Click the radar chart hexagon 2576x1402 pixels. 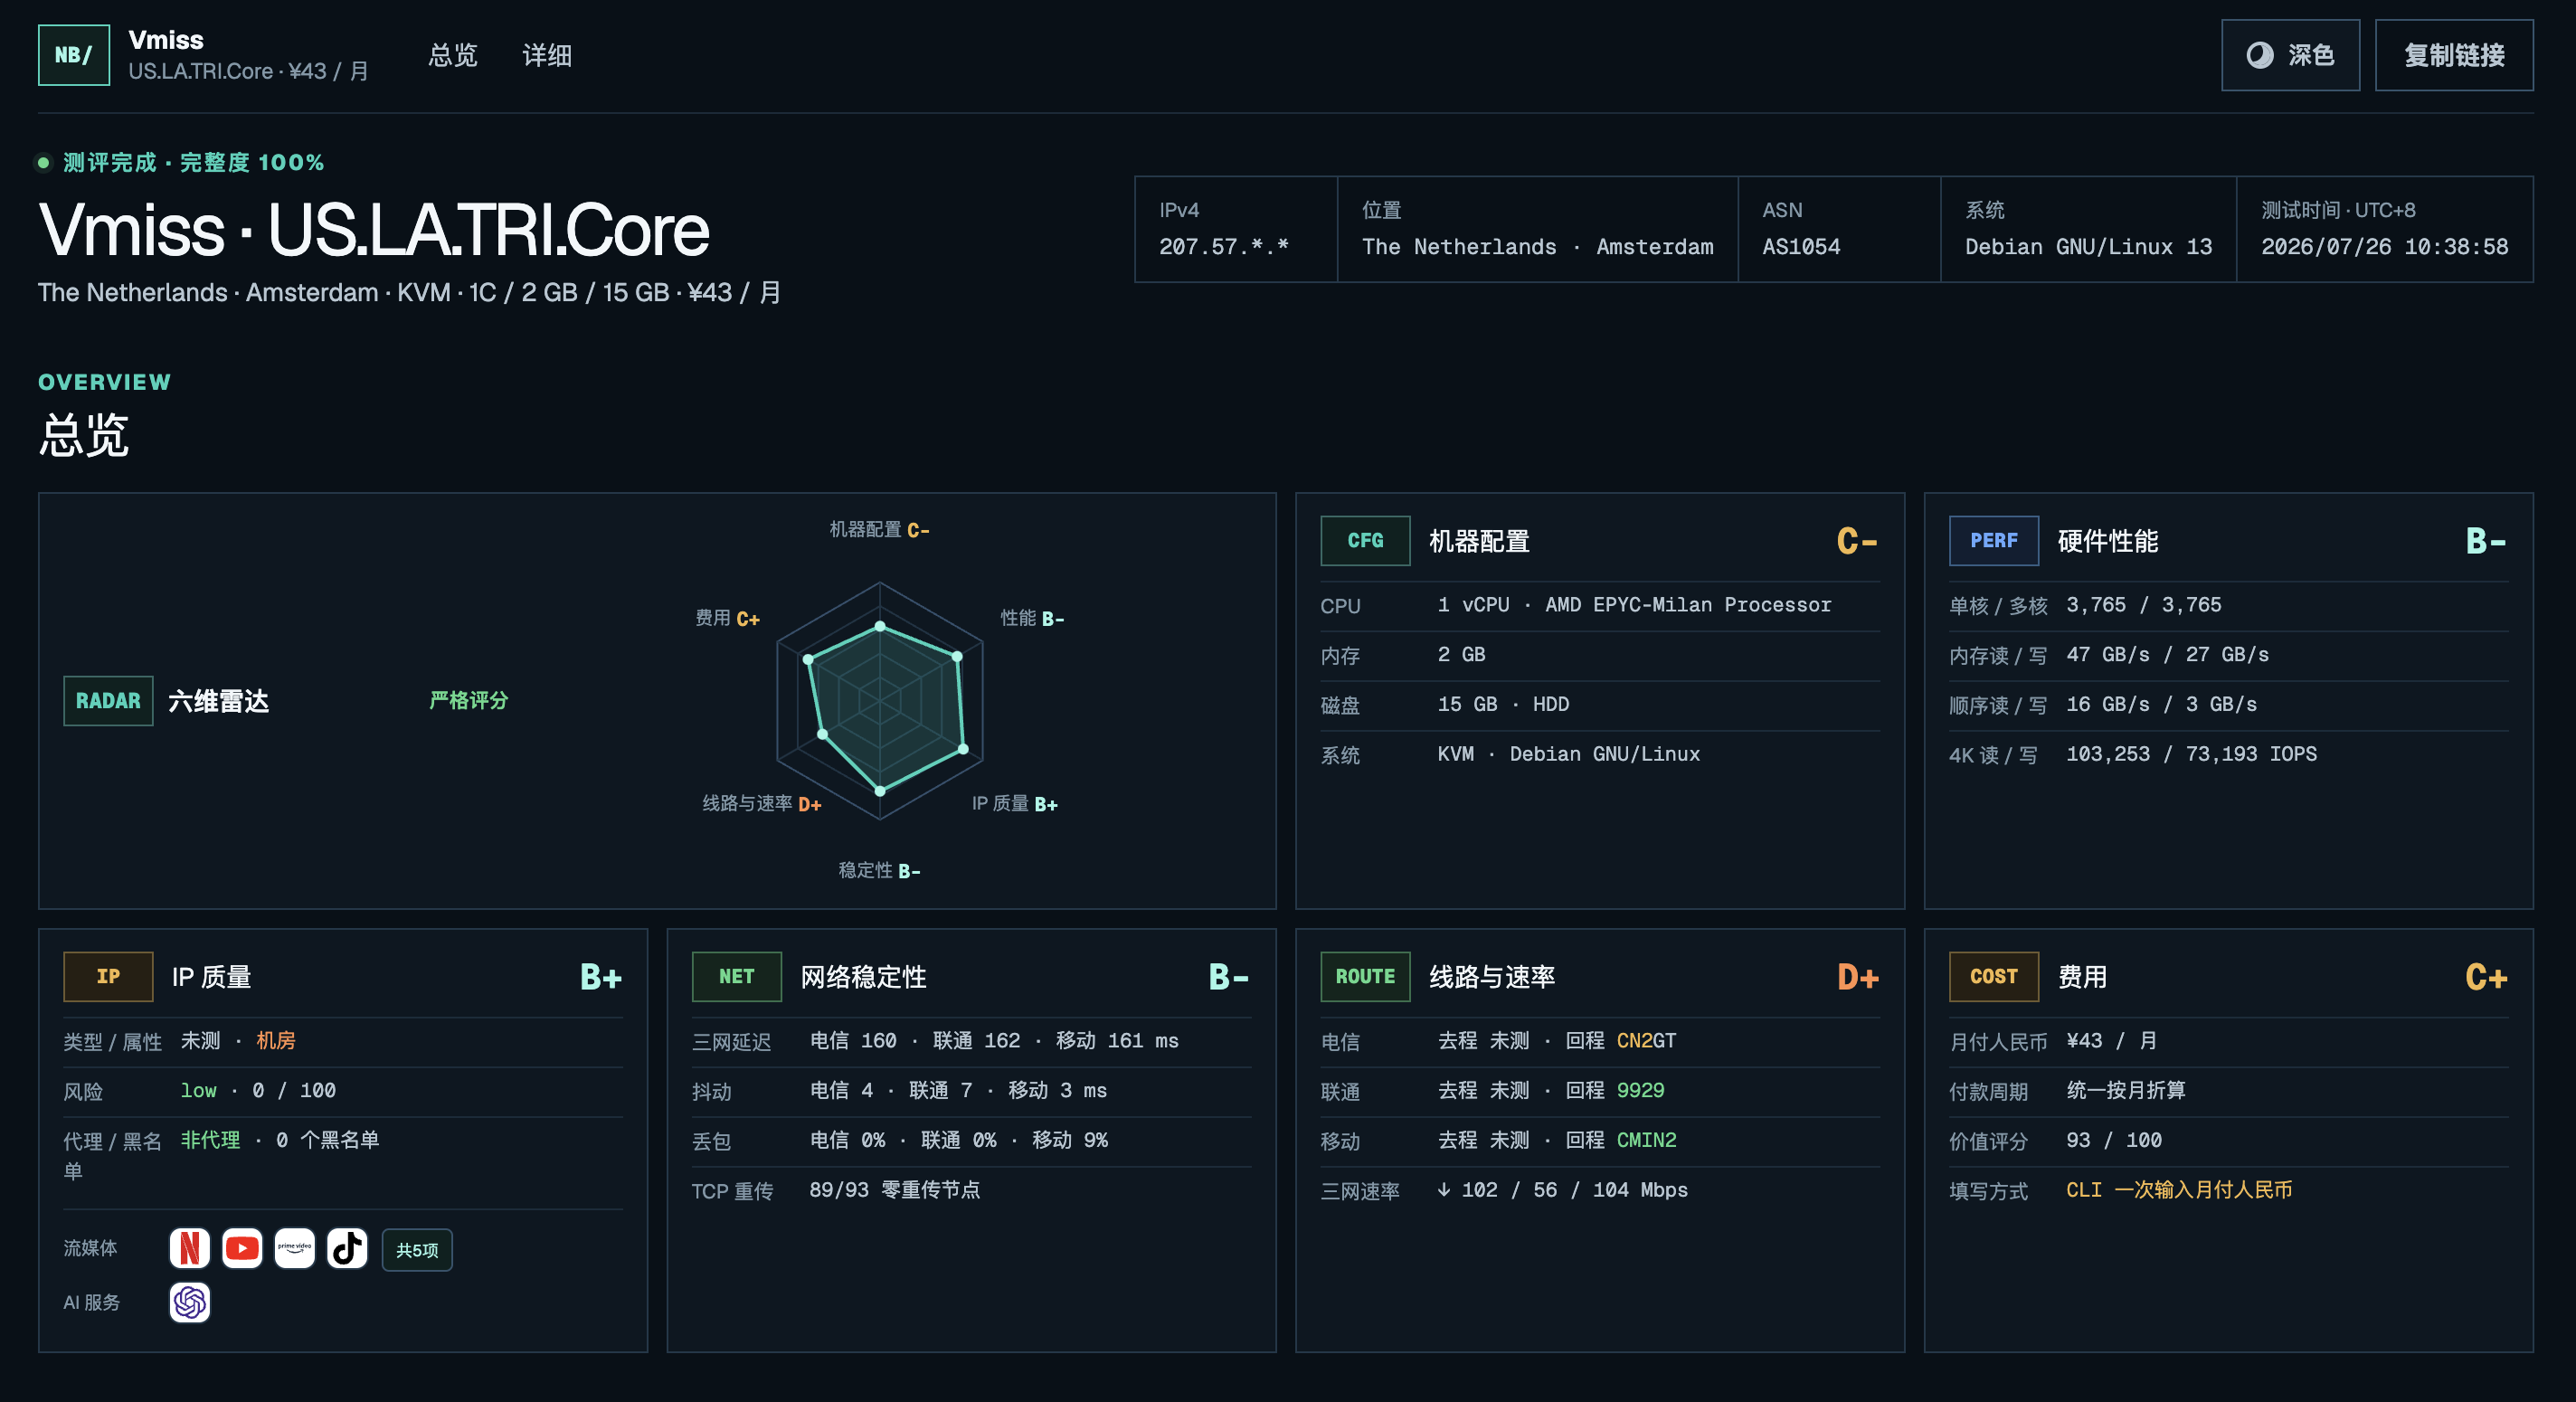pos(880,700)
